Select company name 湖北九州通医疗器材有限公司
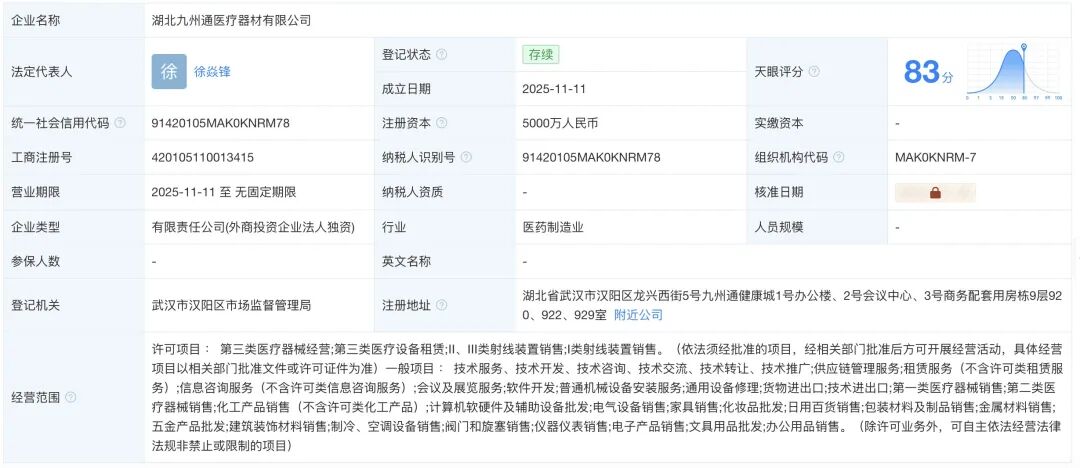The image size is (1080, 468). point(231,21)
